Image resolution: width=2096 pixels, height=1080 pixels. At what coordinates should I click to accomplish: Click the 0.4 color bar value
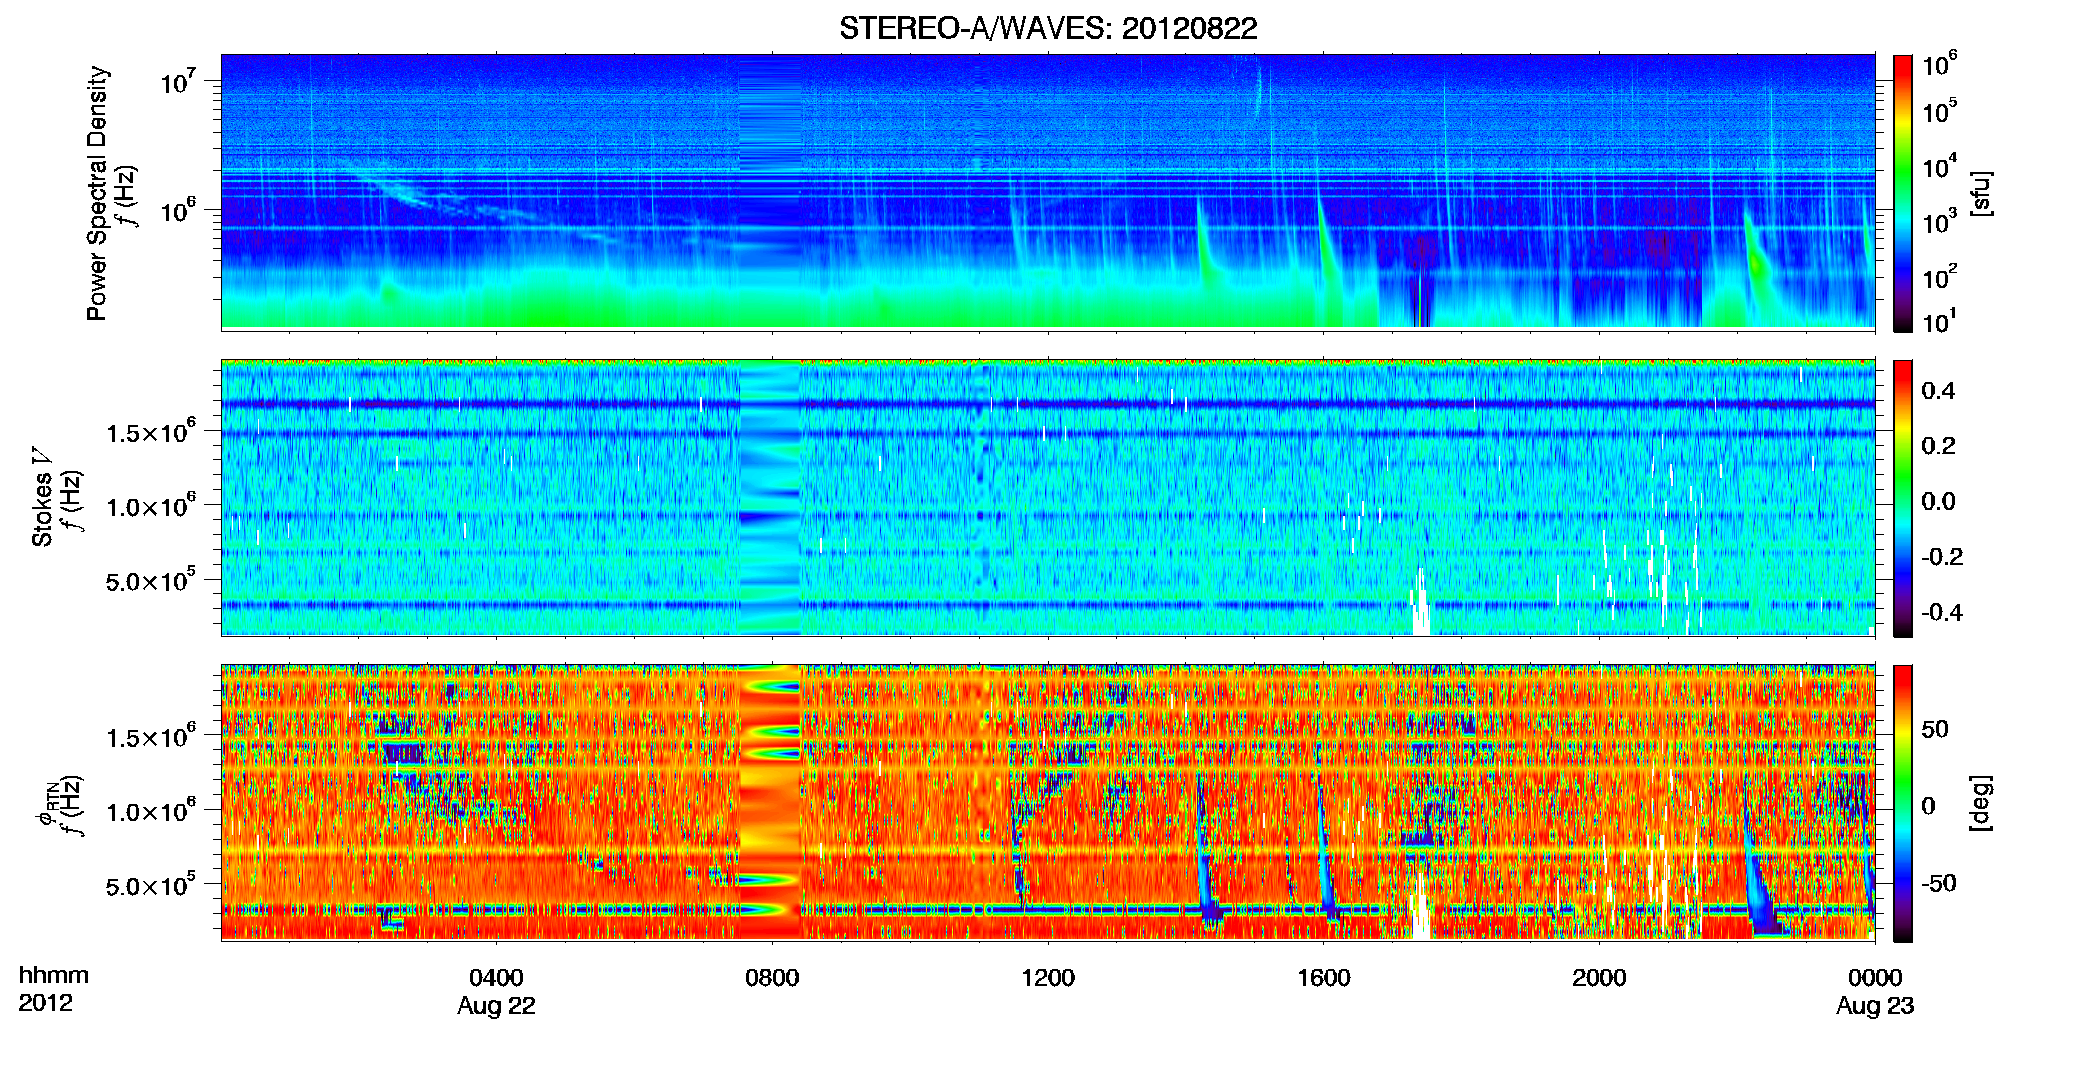click(1938, 391)
